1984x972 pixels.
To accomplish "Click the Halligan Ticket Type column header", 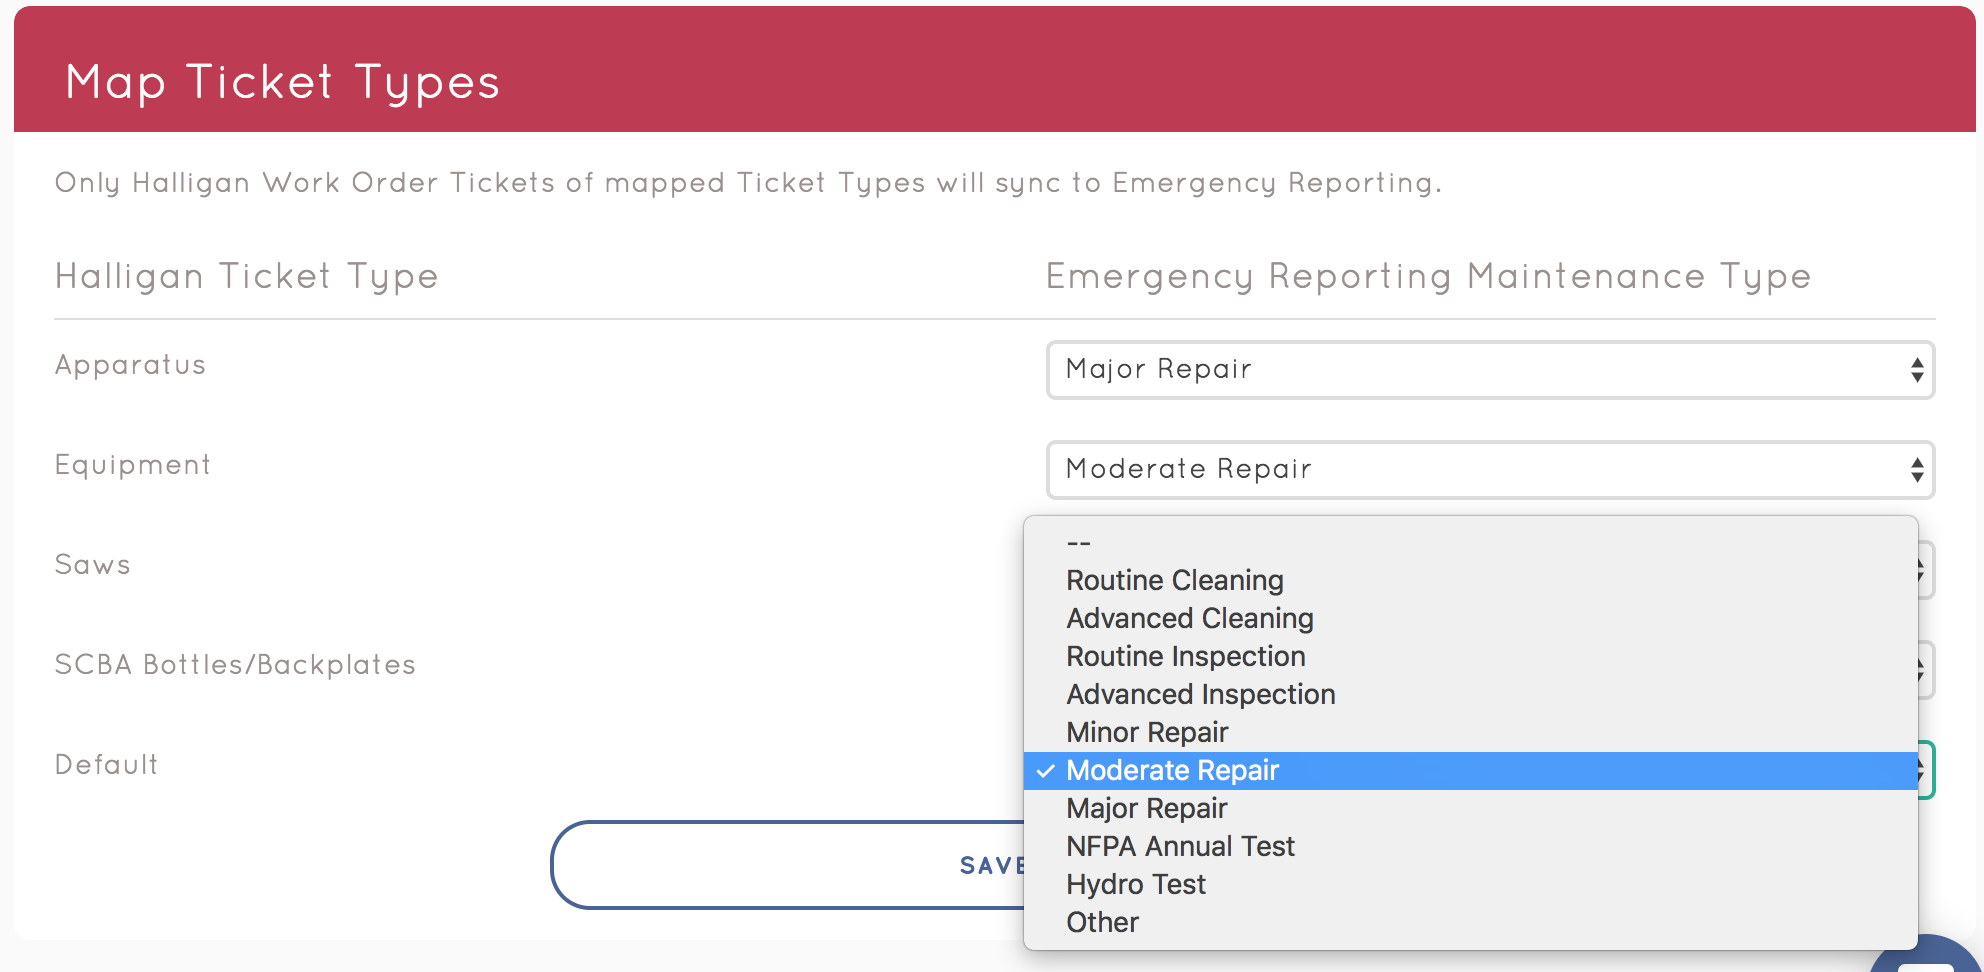I will tap(247, 277).
